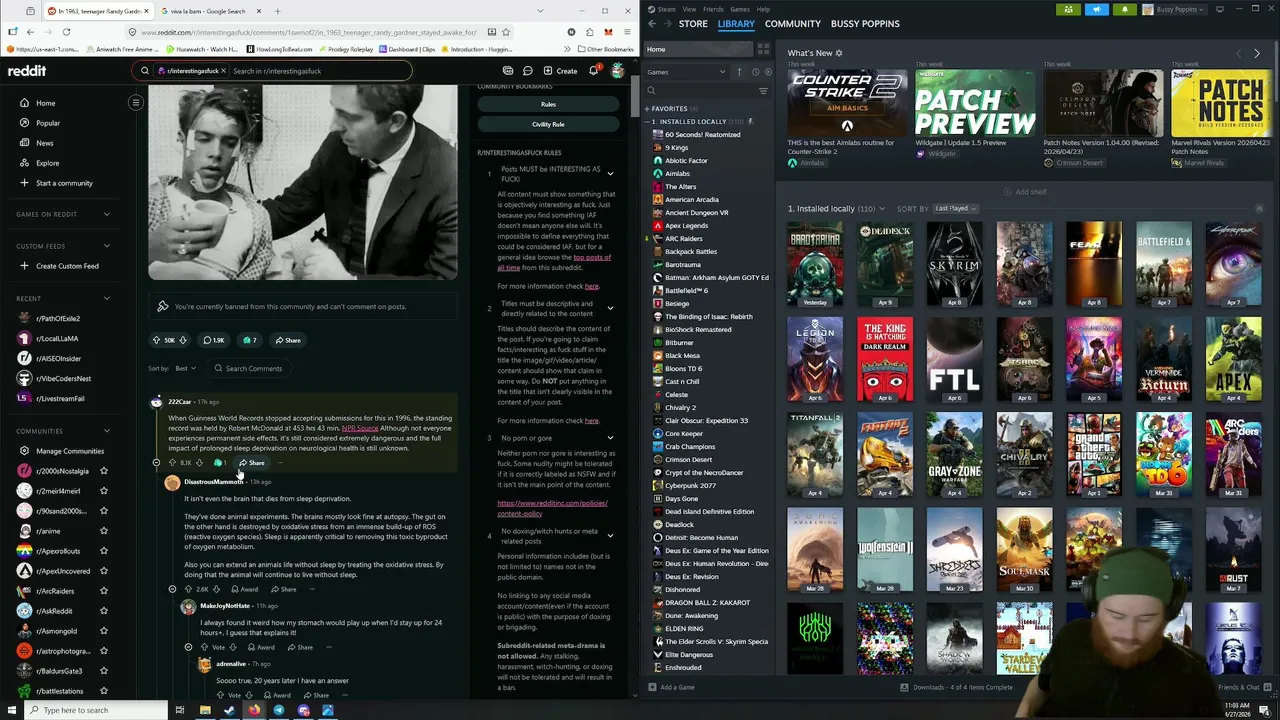The width and height of the screenshot is (1280, 720).
Task: Open the 1.9K comments button on post
Action: (x=214, y=340)
